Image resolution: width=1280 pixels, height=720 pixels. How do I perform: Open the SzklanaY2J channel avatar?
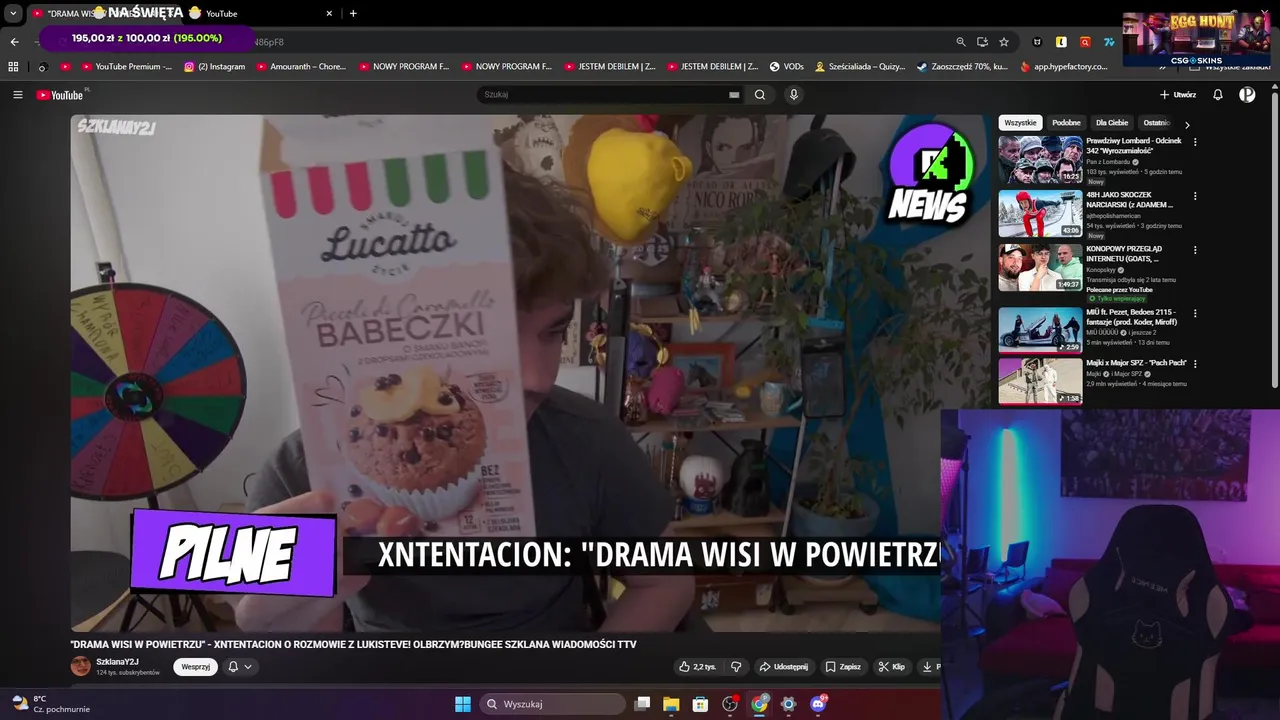pyautogui.click(x=80, y=666)
